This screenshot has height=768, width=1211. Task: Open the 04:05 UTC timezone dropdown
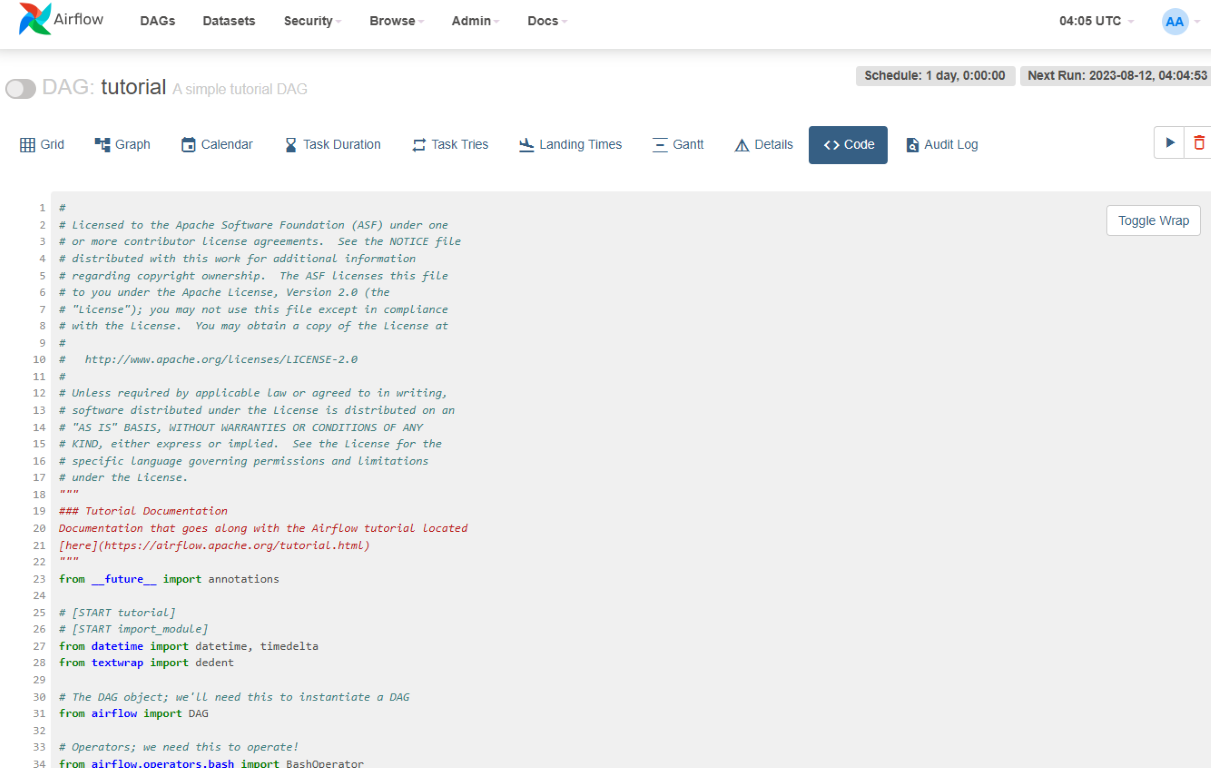tap(1096, 21)
